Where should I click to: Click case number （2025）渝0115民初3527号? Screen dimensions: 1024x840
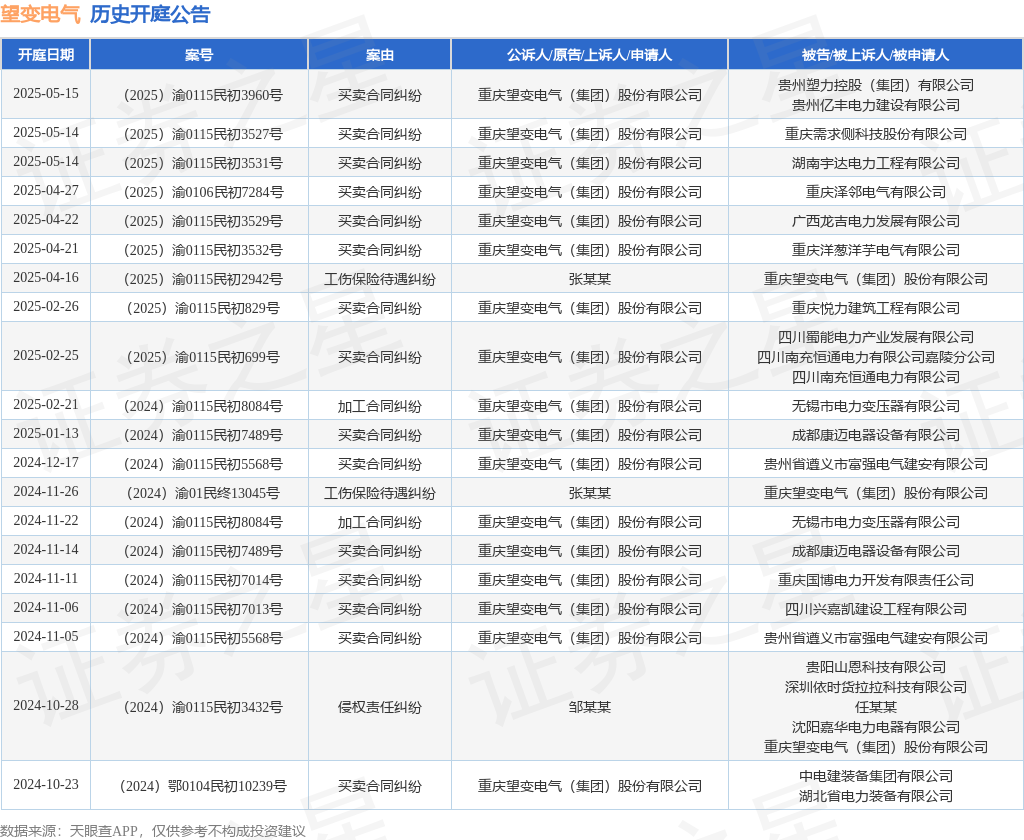coord(202,135)
